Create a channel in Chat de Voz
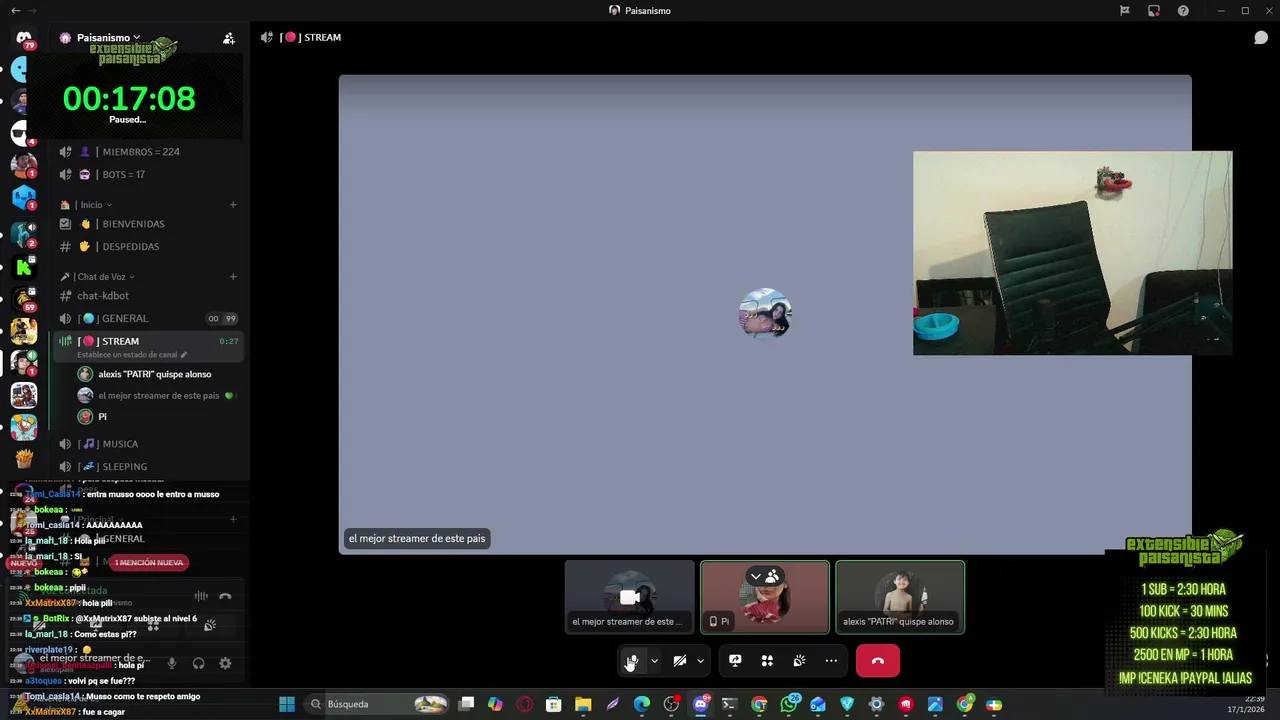Image resolution: width=1280 pixels, height=720 pixels. click(233, 277)
